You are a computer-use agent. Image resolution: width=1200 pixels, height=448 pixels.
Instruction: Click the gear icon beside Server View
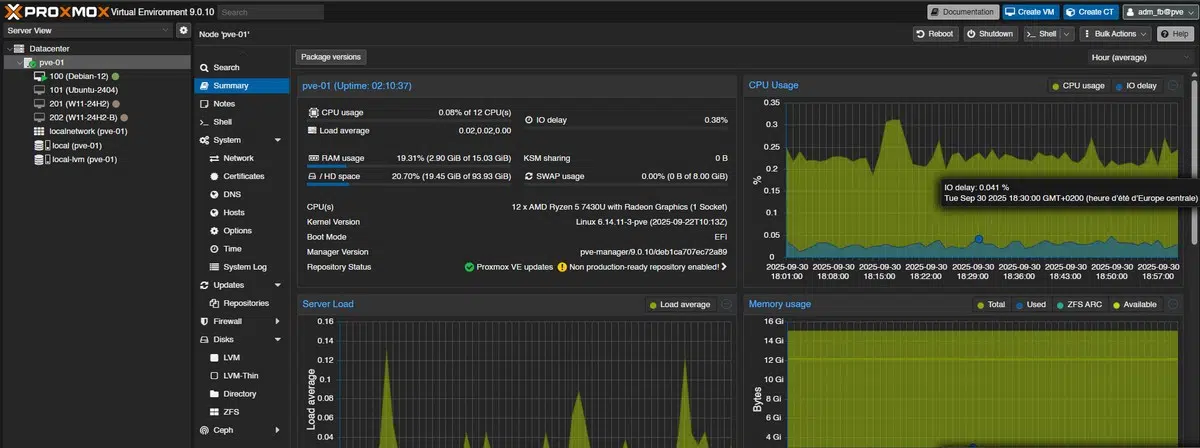(x=183, y=31)
